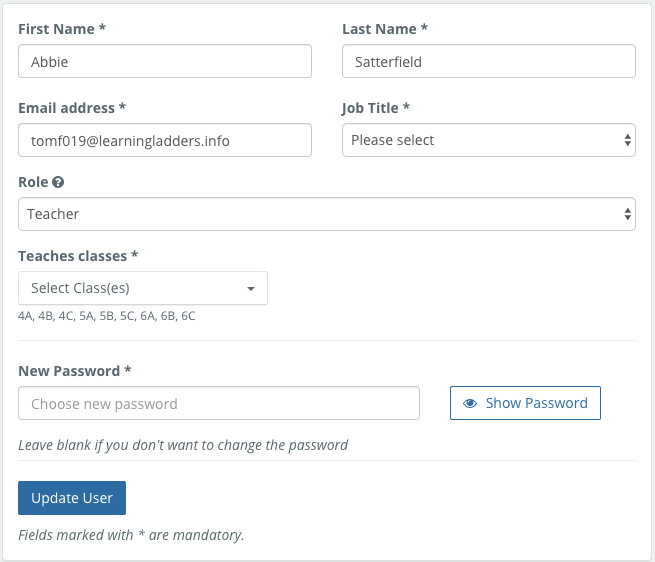The image size is (655, 562).
Task: Click the Last Name field containing Satterfield
Action: pos(488,61)
